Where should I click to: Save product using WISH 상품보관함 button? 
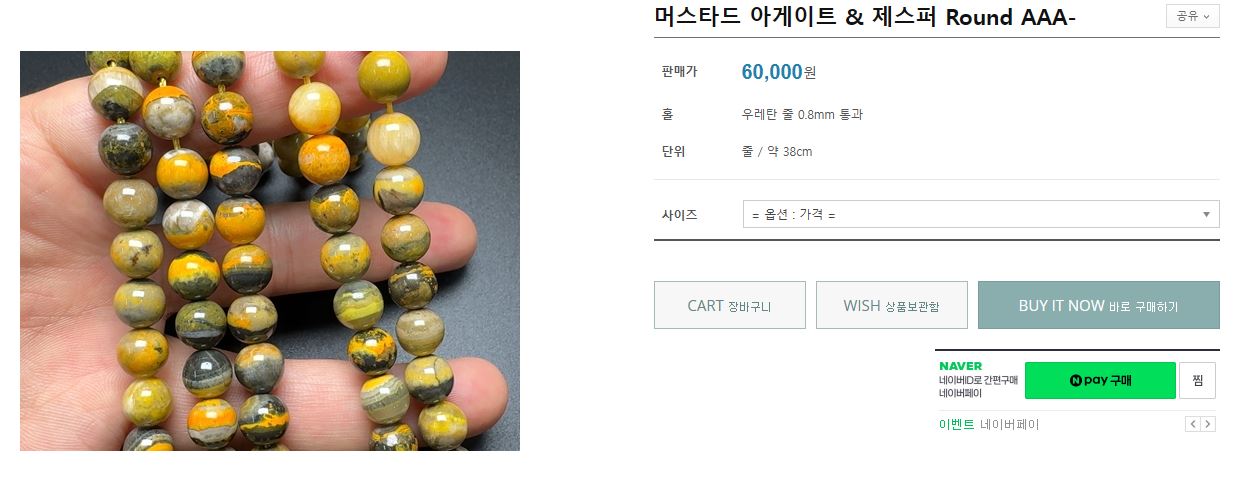(x=891, y=305)
